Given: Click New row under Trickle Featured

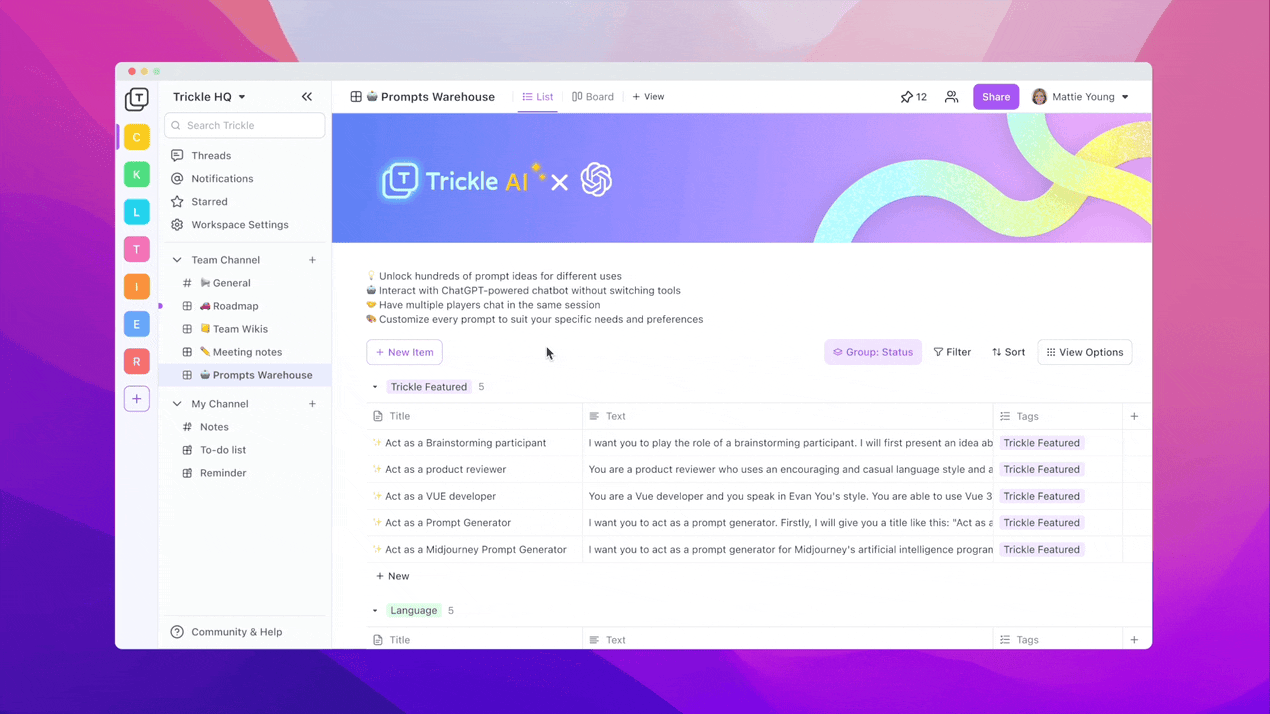Looking at the screenshot, I should tap(392, 576).
